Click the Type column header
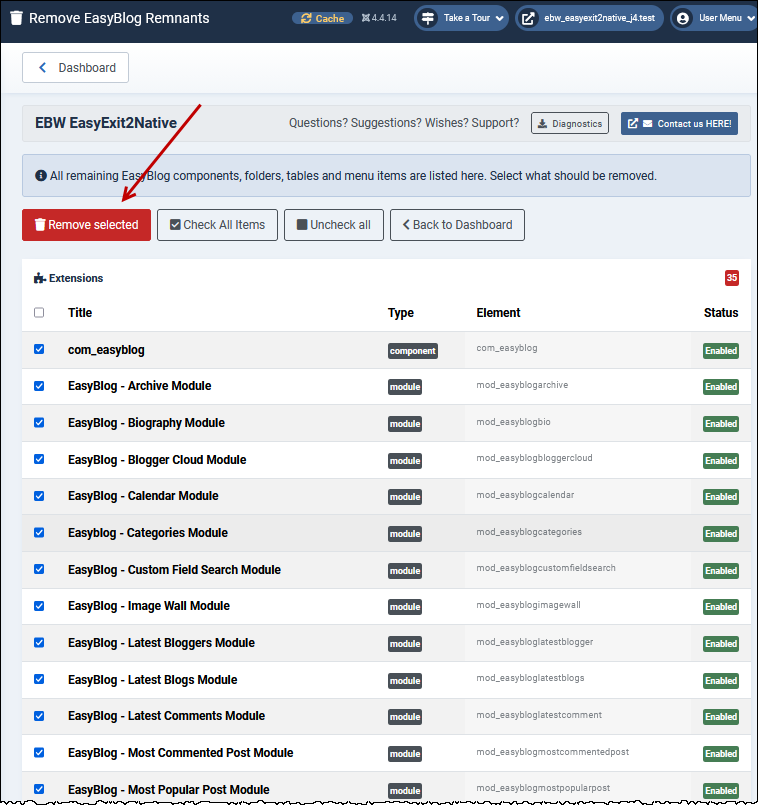758x805 pixels. pos(401,313)
